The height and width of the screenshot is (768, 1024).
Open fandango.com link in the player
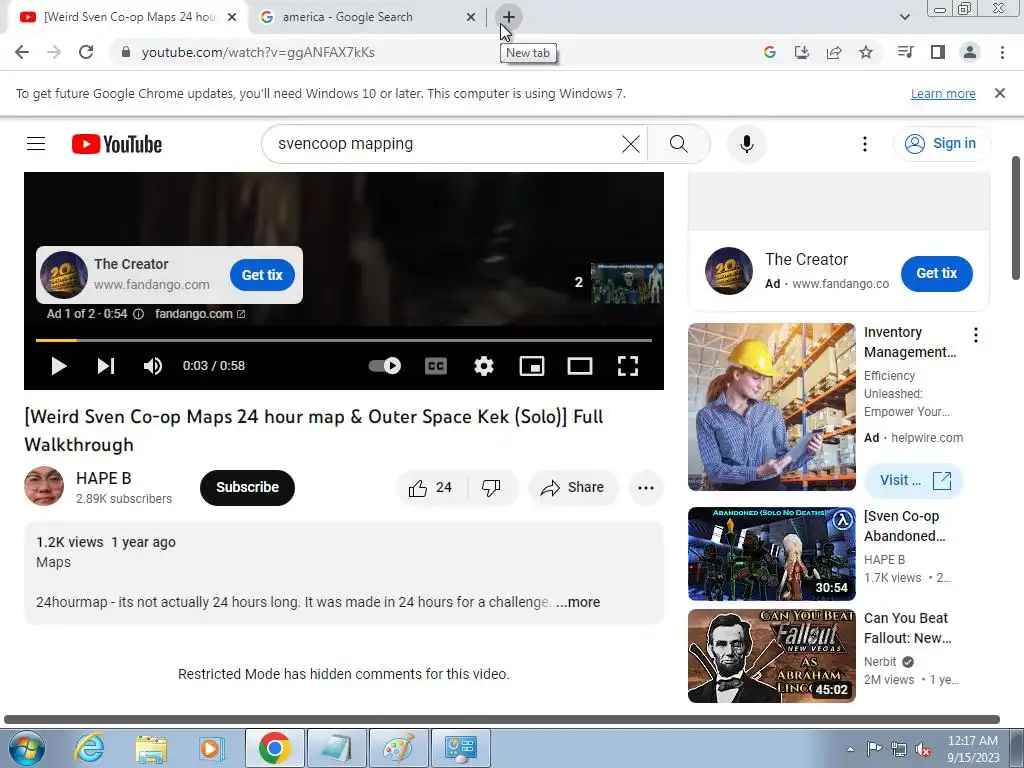[200, 314]
